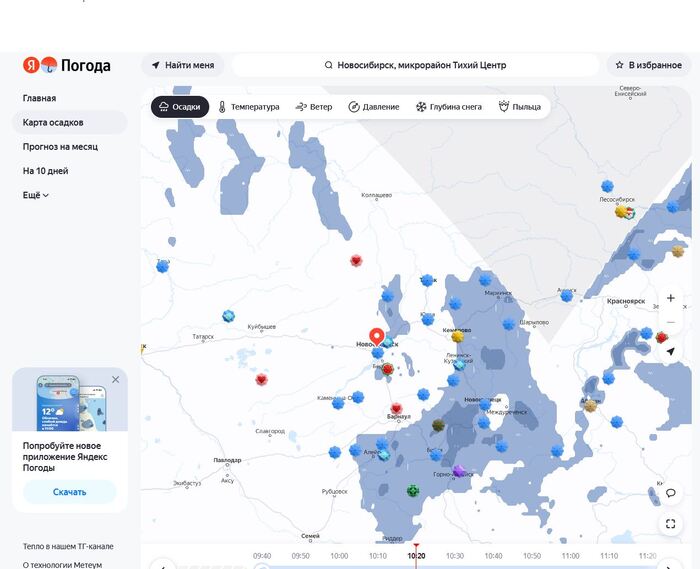The image size is (700, 569).
Task: Click the Татарск city label
Action: pyautogui.click(x=203, y=336)
